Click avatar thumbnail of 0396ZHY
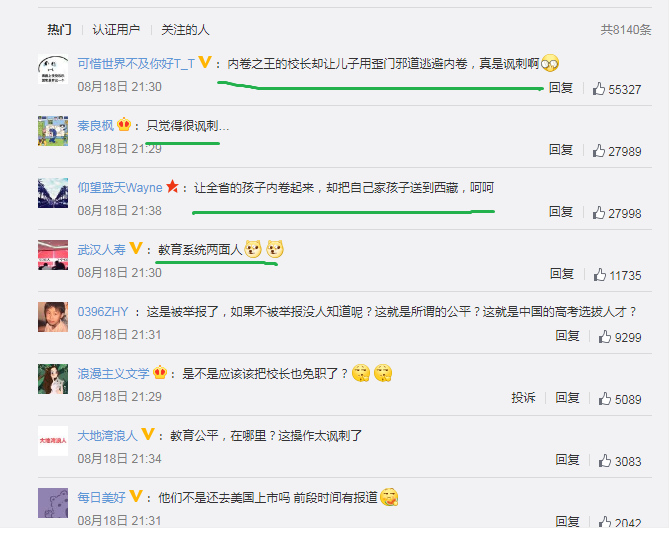 [53, 317]
